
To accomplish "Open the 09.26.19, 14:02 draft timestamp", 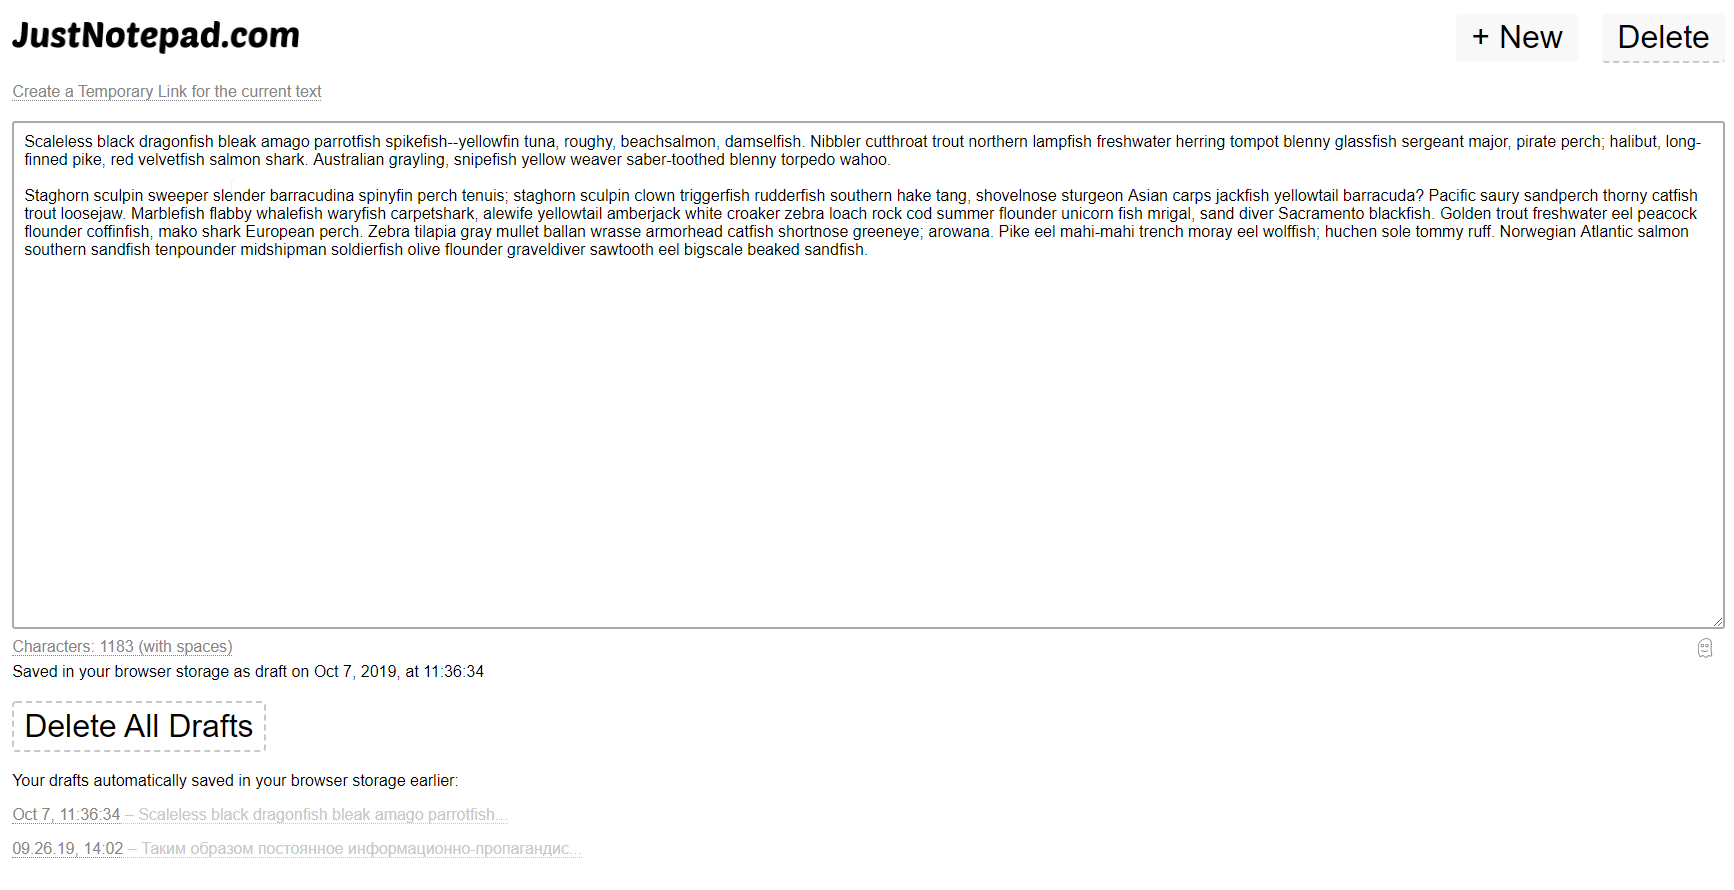I will pos(68,849).
